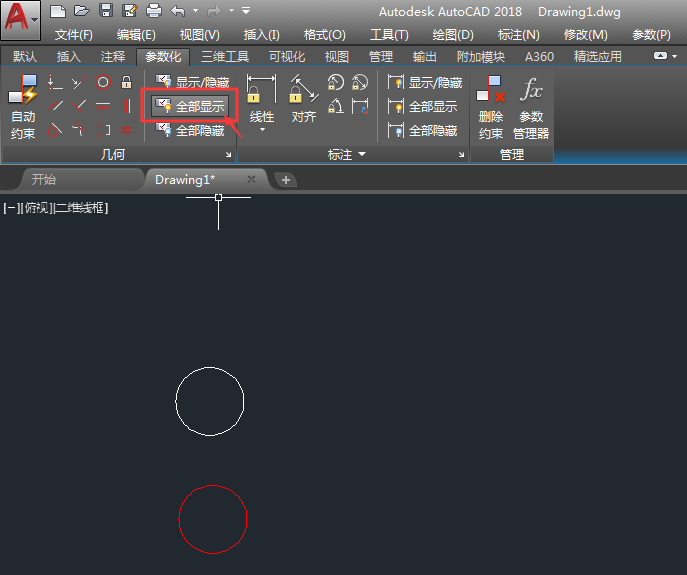Image resolution: width=687 pixels, height=575 pixels.
Task: Toggle the ribbon minimize state button
Action: (661, 56)
